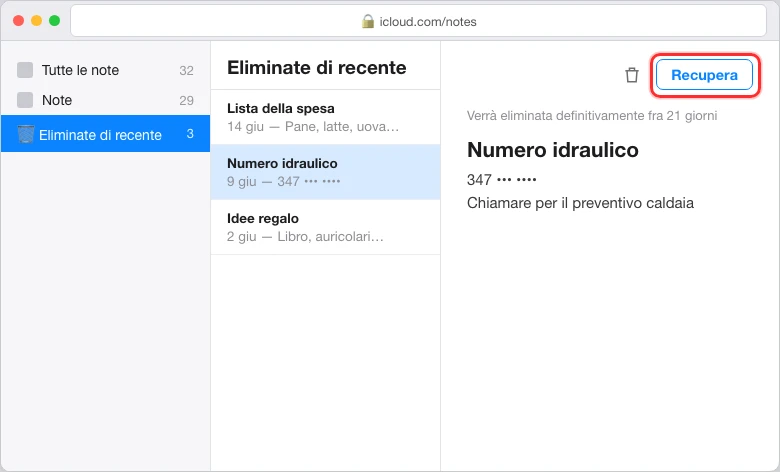Open the Note folder in the sidebar
This screenshot has width=780, height=472.
[x=105, y=100]
